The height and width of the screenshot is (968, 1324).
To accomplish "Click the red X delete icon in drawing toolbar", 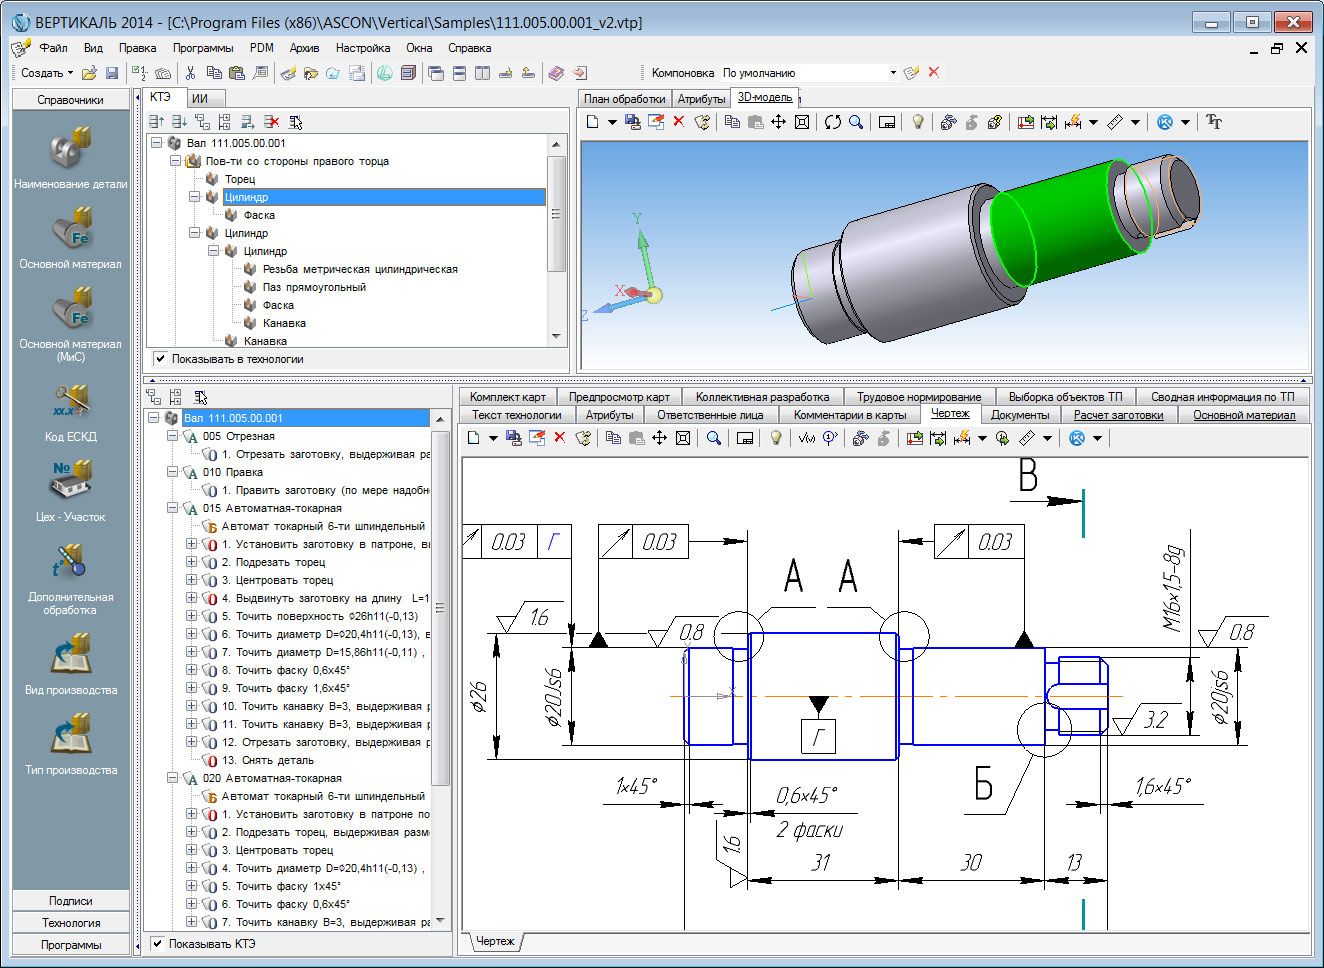I will (x=559, y=438).
